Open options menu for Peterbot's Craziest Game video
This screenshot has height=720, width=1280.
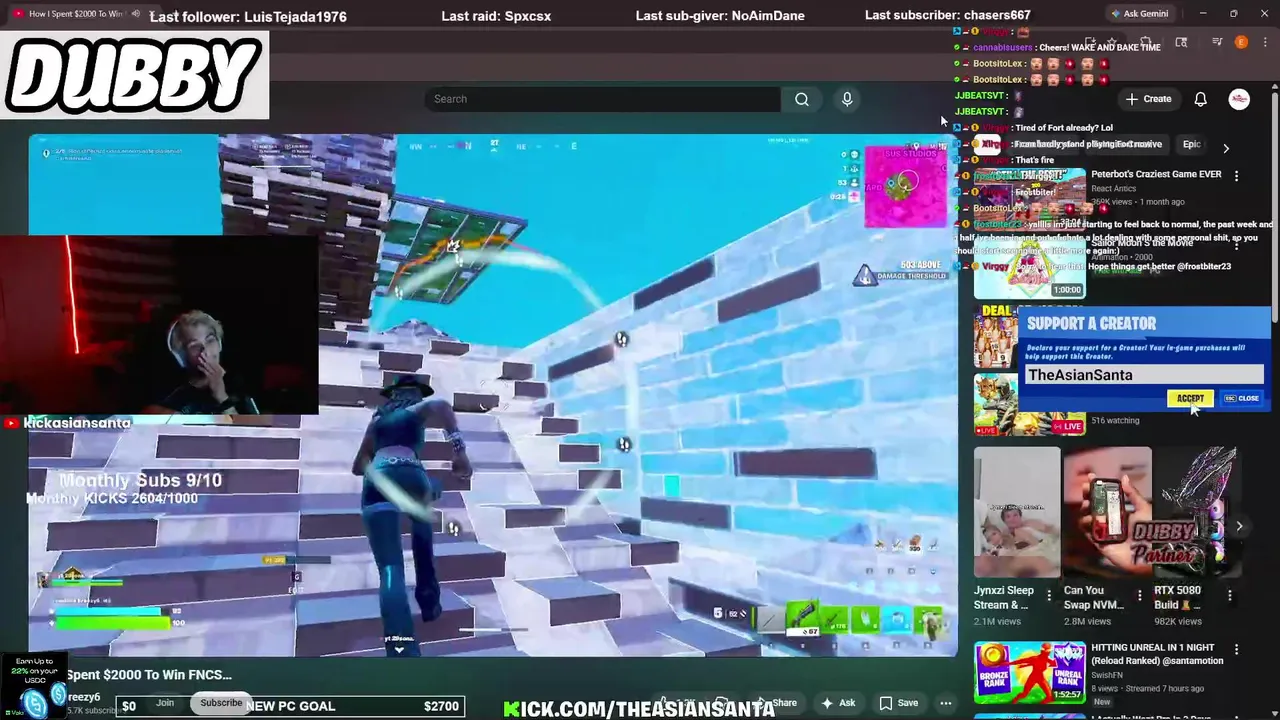(1236, 176)
